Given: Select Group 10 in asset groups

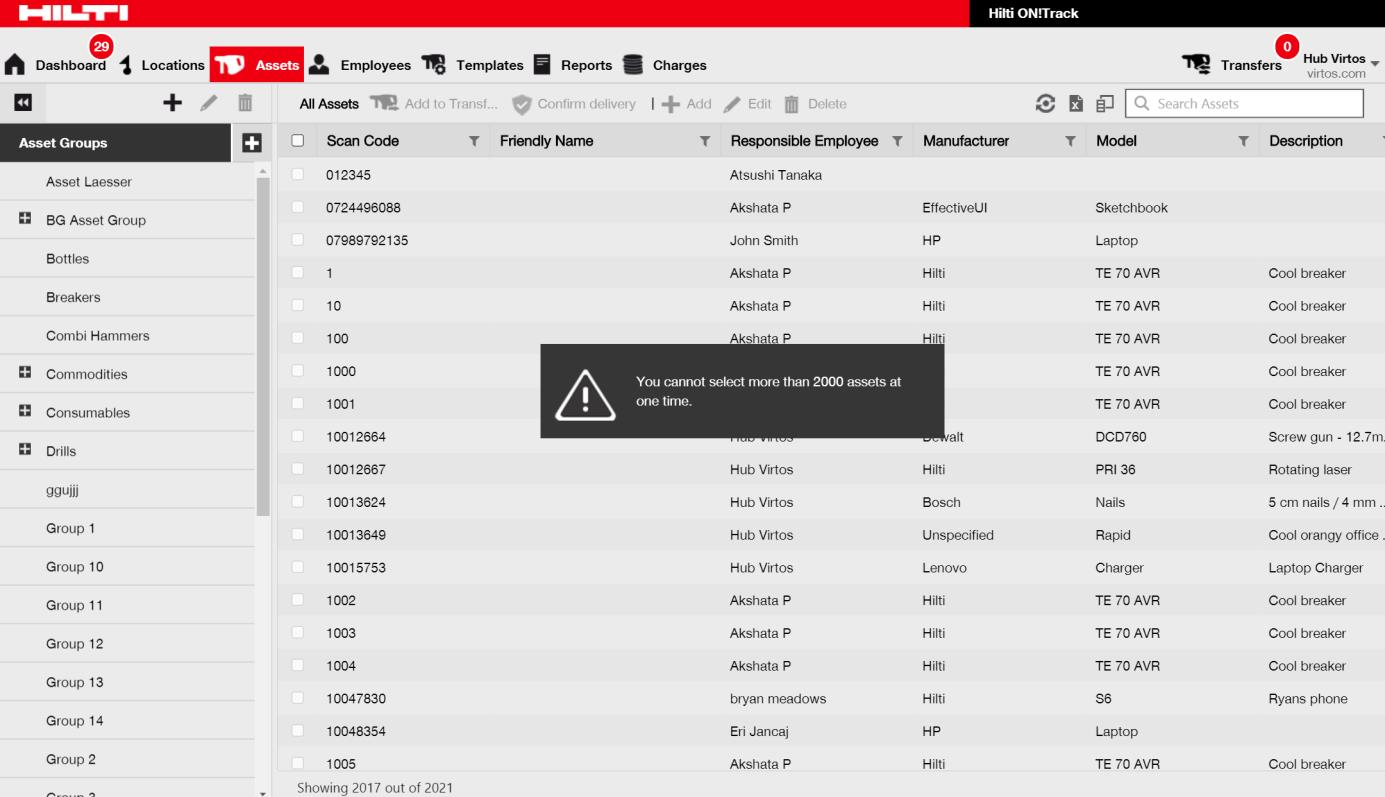Looking at the screenshot, I should [x=75, y=567].
